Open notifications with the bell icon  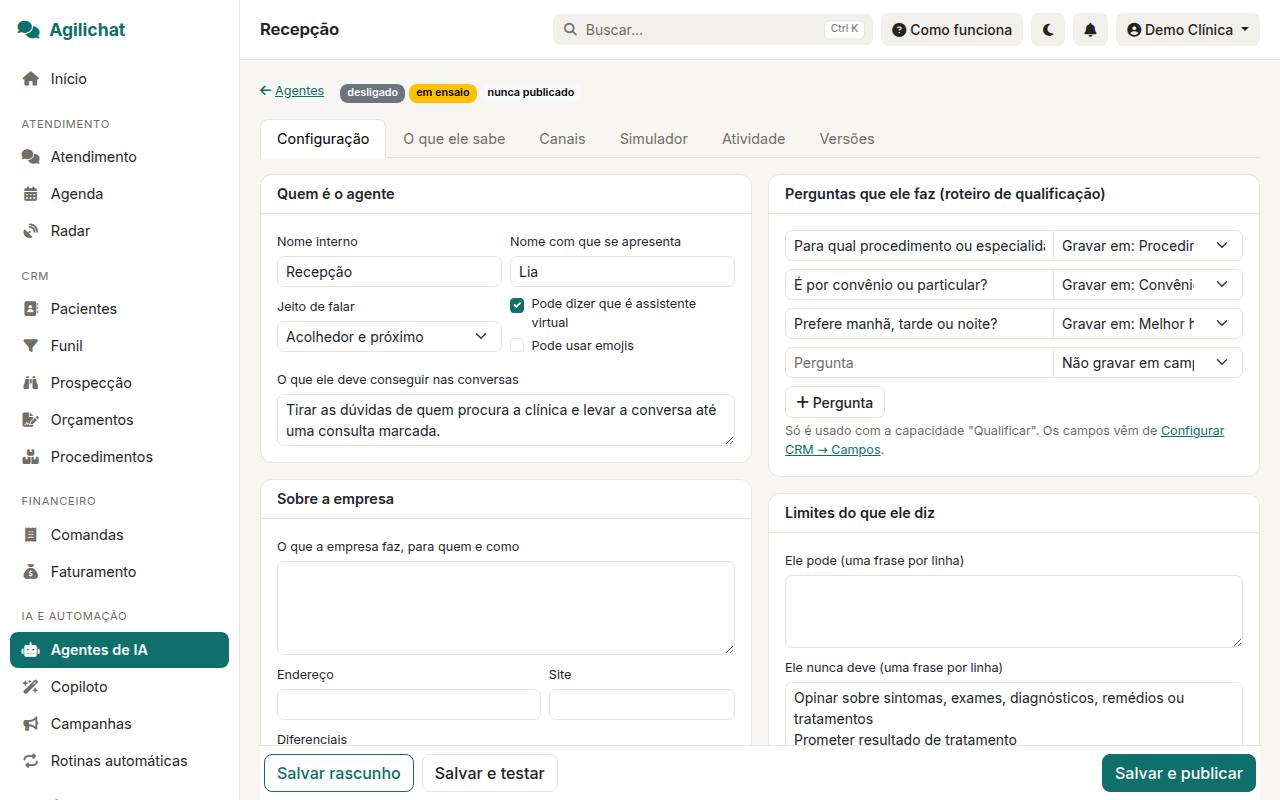pos(1090,30)
